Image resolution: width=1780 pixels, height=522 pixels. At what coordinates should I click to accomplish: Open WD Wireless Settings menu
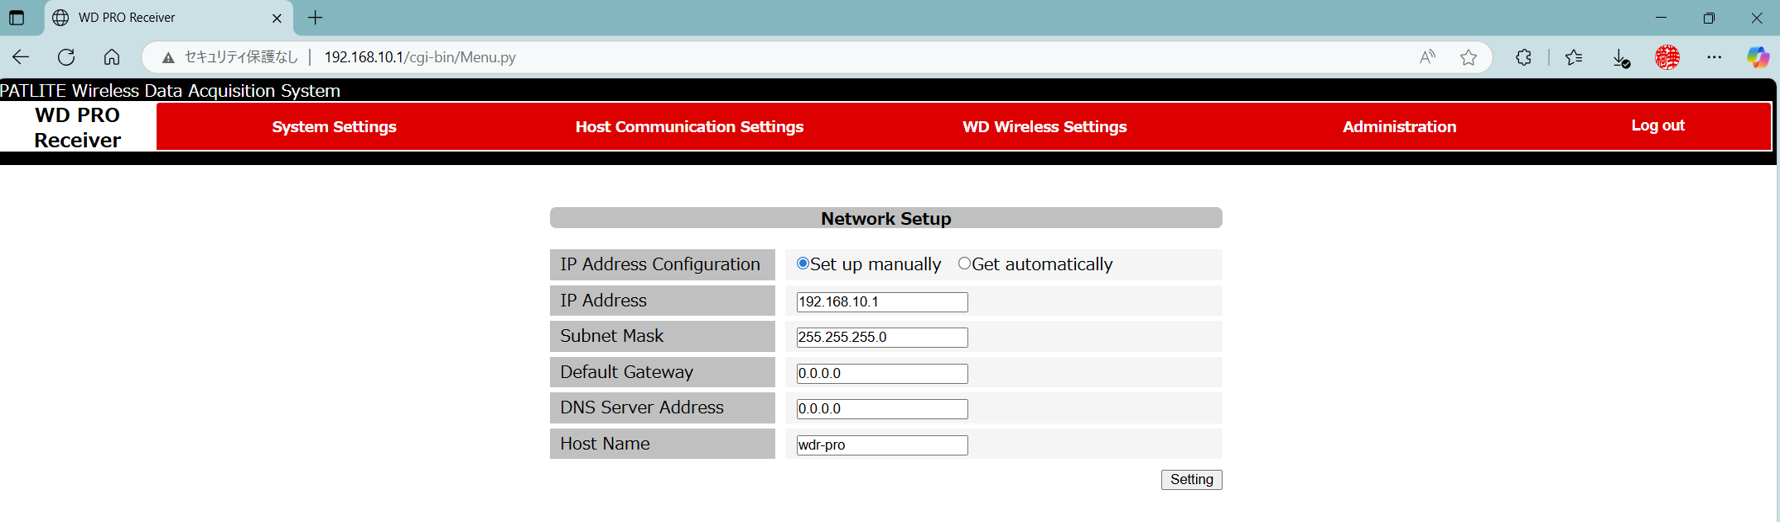(x=1044, y=127)
